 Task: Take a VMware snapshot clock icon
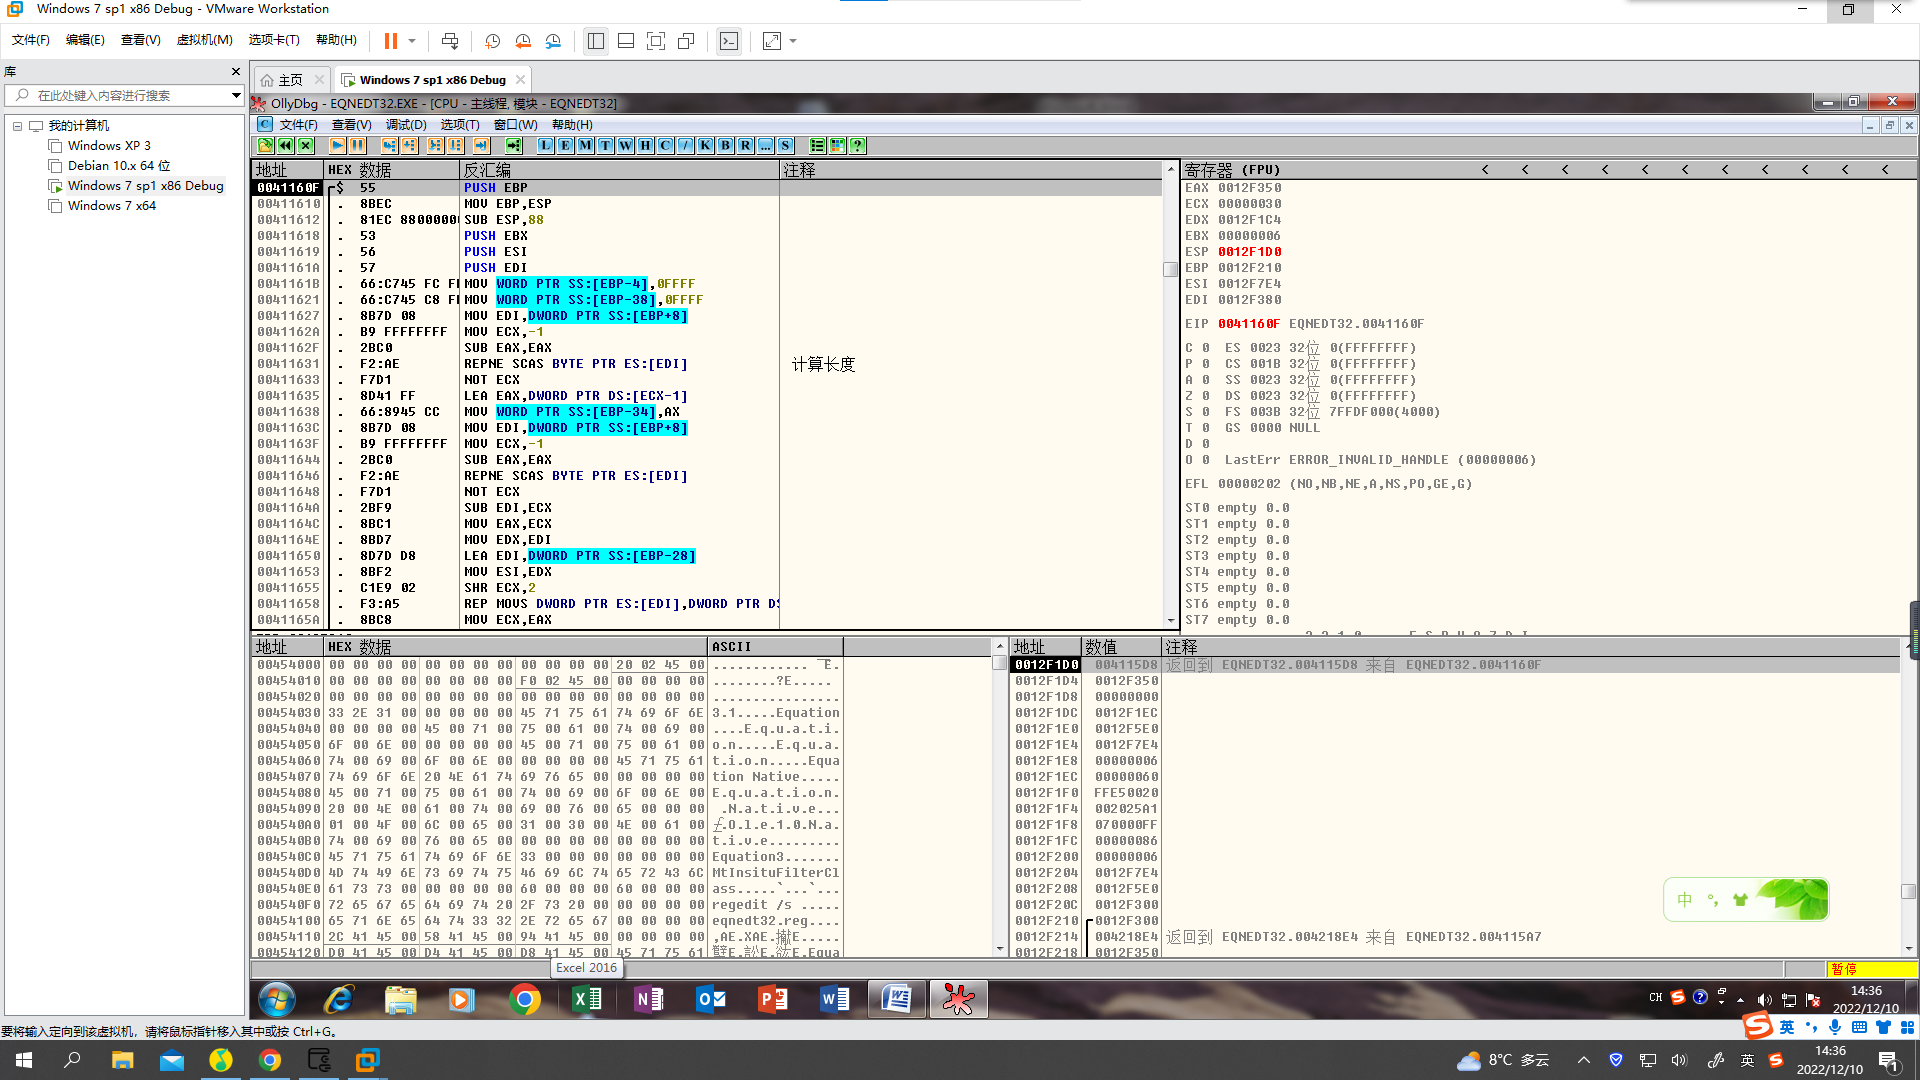coord(492,41)
